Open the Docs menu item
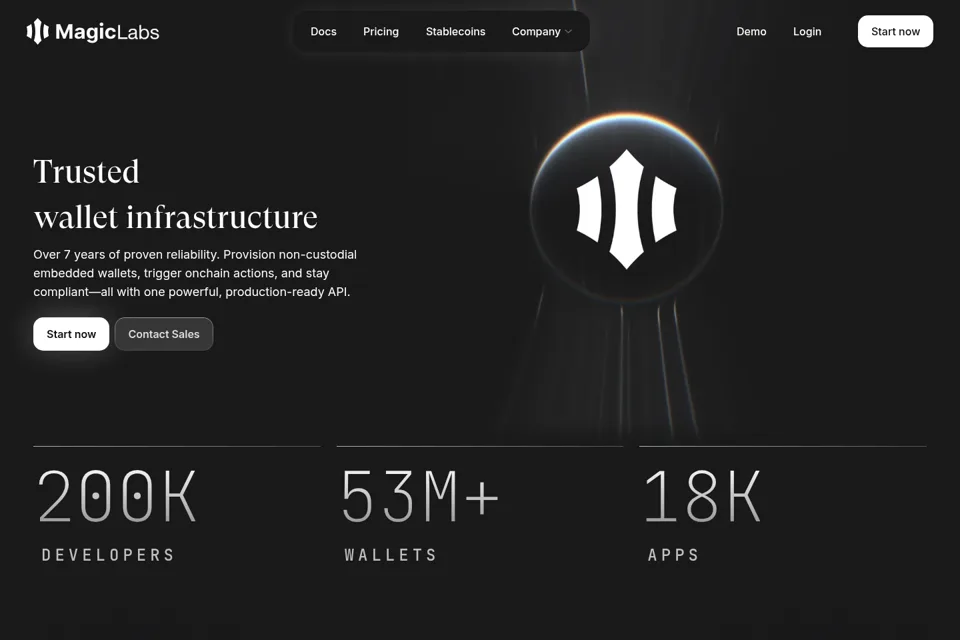Image resolution: width=960 pixels, height=640 pixels. [323, 31]
